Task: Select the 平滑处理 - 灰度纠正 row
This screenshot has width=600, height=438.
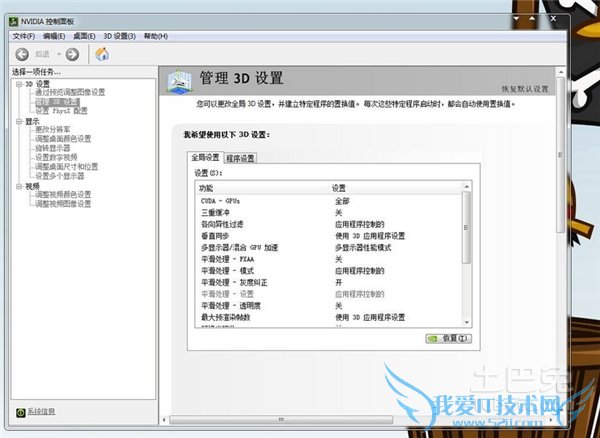Action: tap(328, 283)
